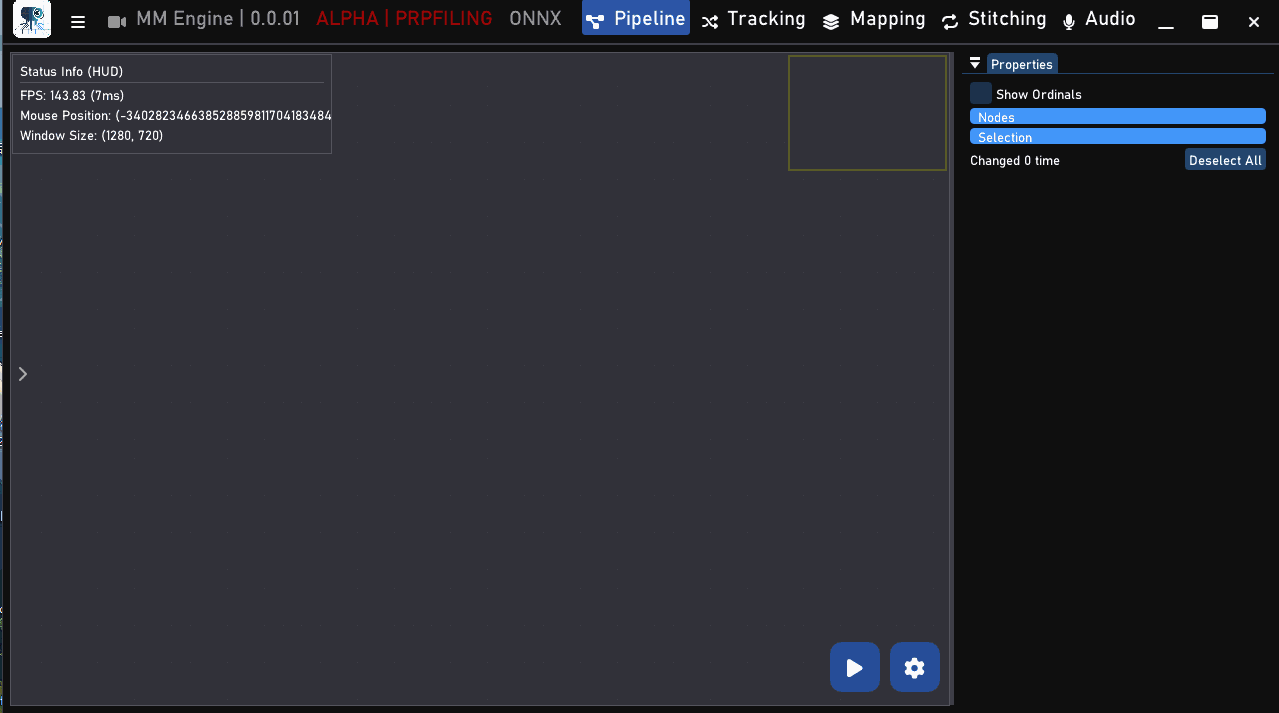Open the settings gear in the viewport

[x=914, y=667]
